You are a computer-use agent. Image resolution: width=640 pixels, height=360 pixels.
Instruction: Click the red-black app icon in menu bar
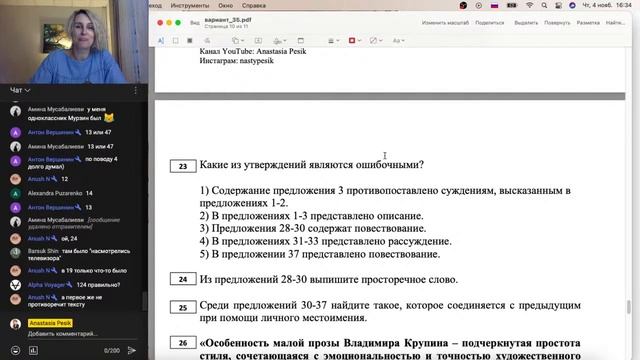tap(463, 5)
